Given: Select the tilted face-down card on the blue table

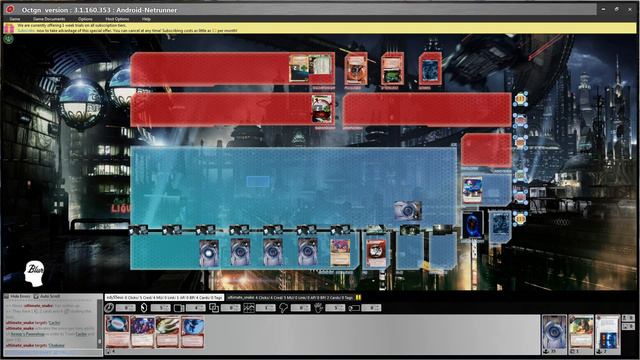Looking at the screenshot, I should (x=408, y=210).
